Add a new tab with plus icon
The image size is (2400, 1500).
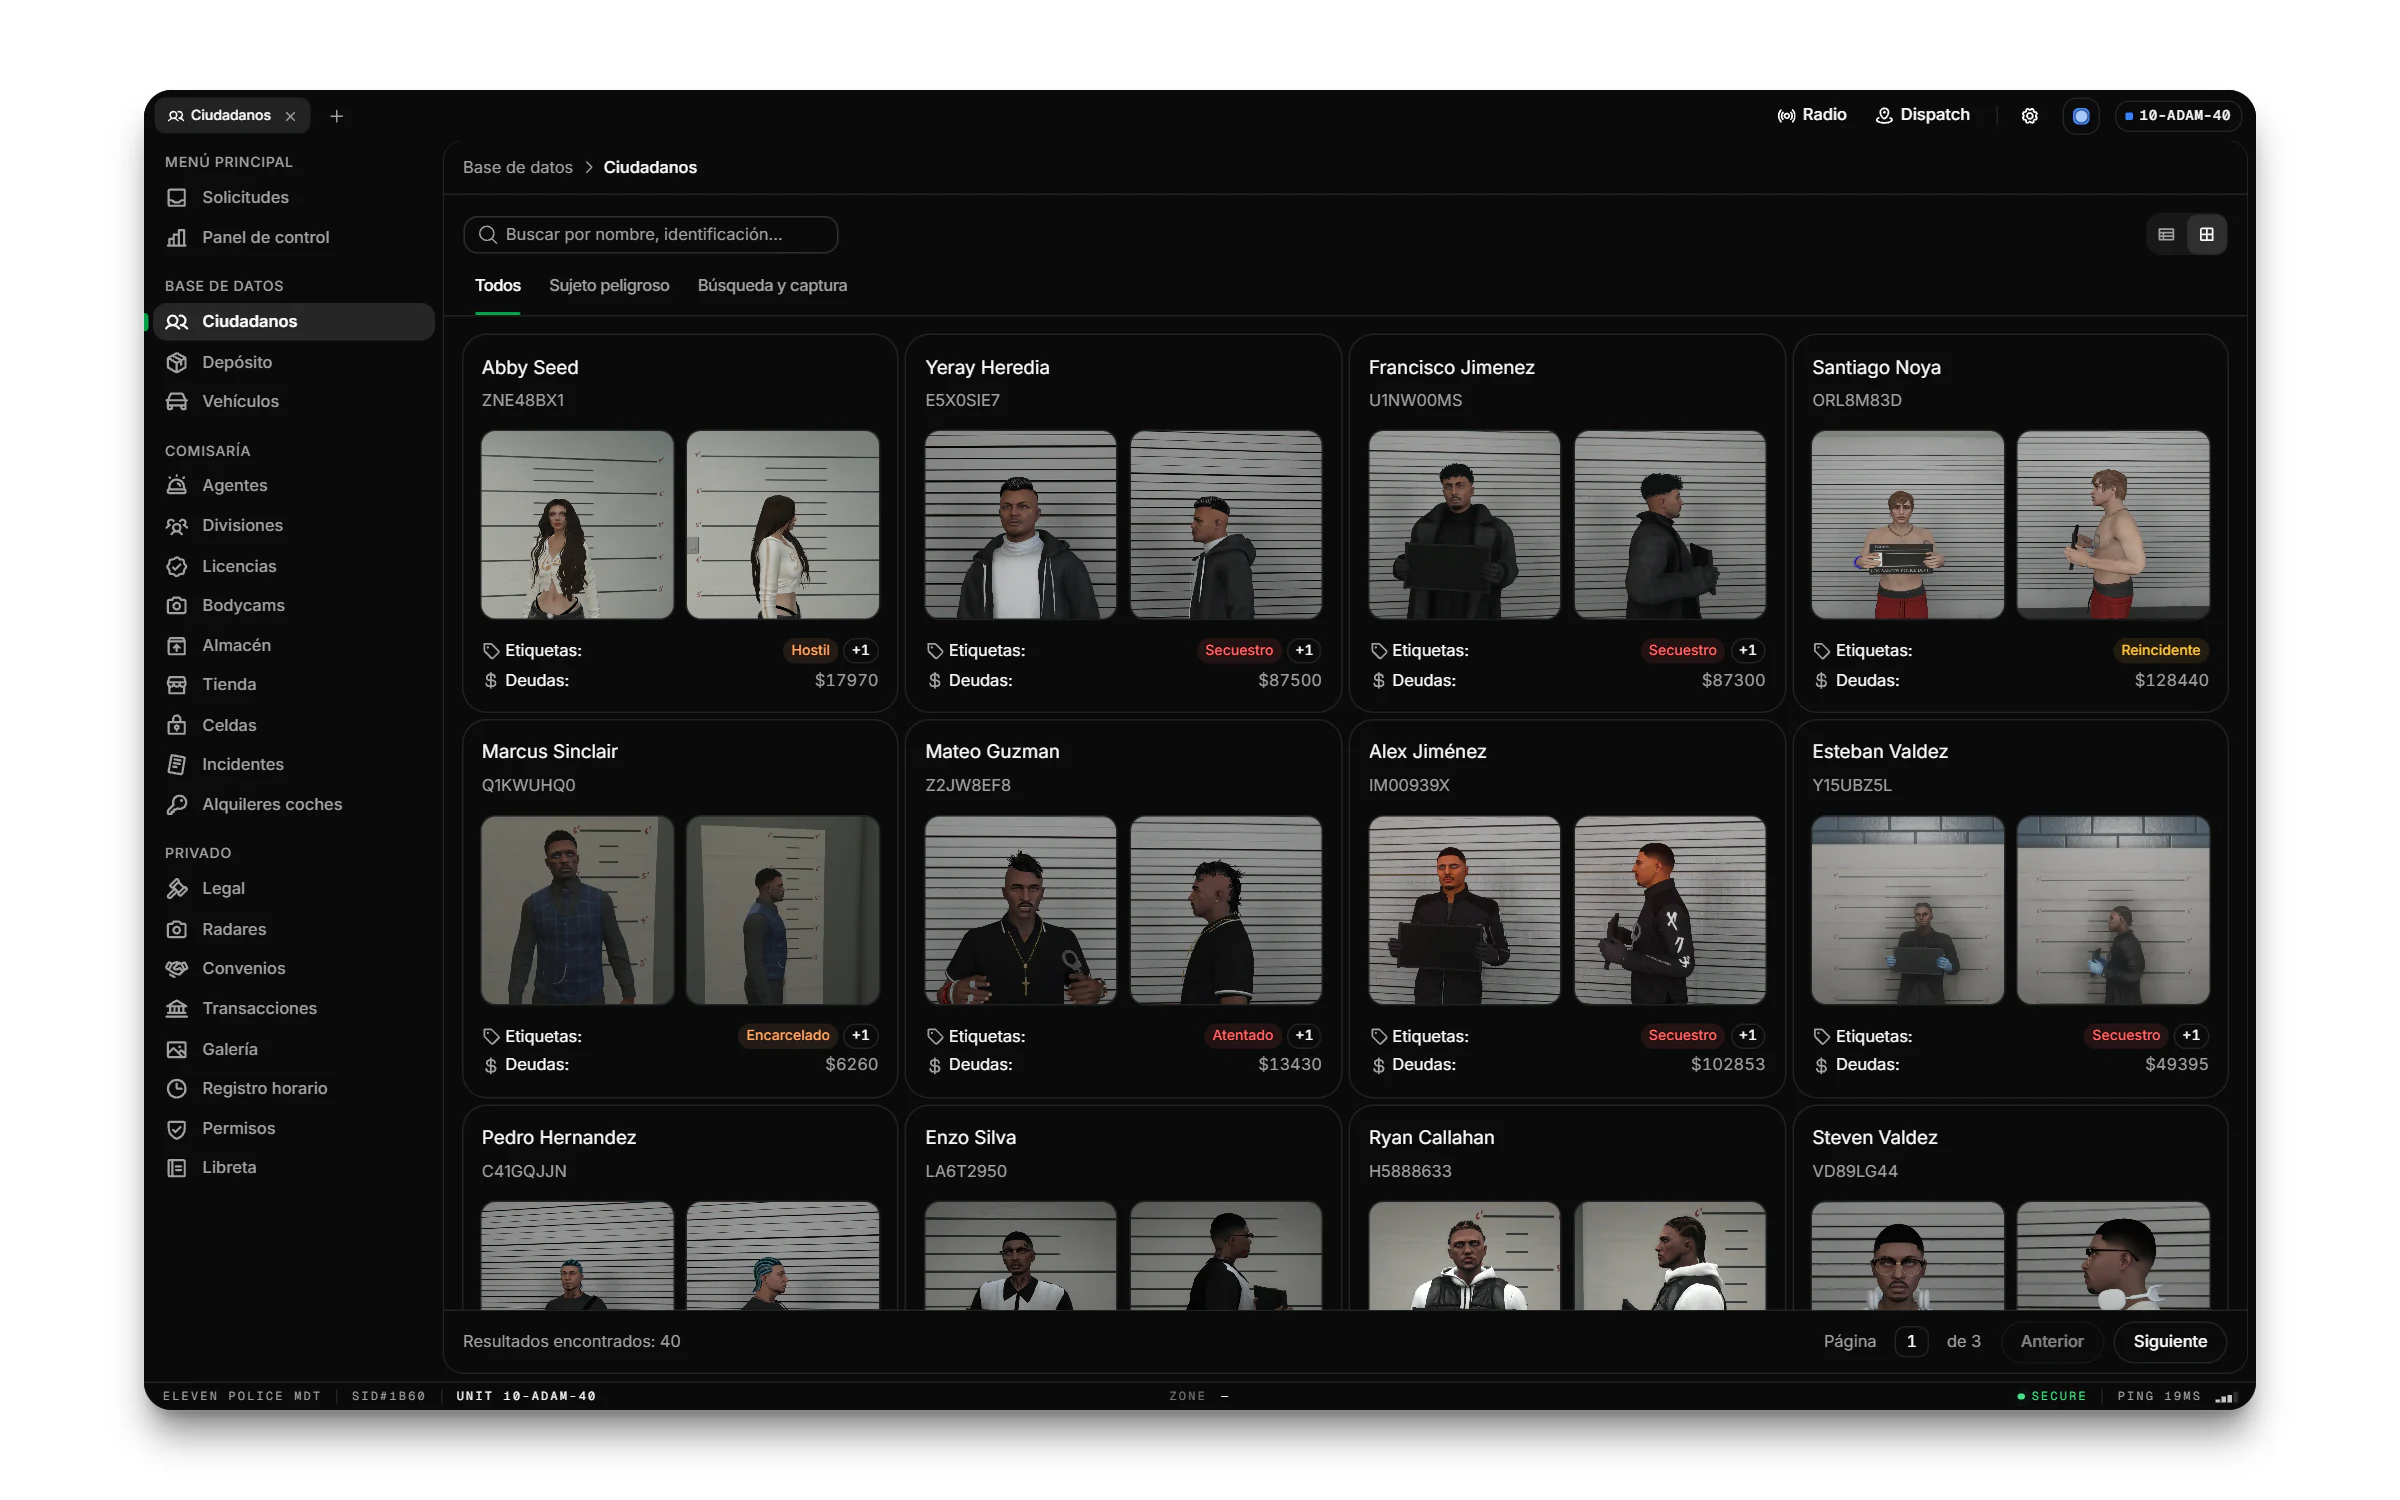337,116
